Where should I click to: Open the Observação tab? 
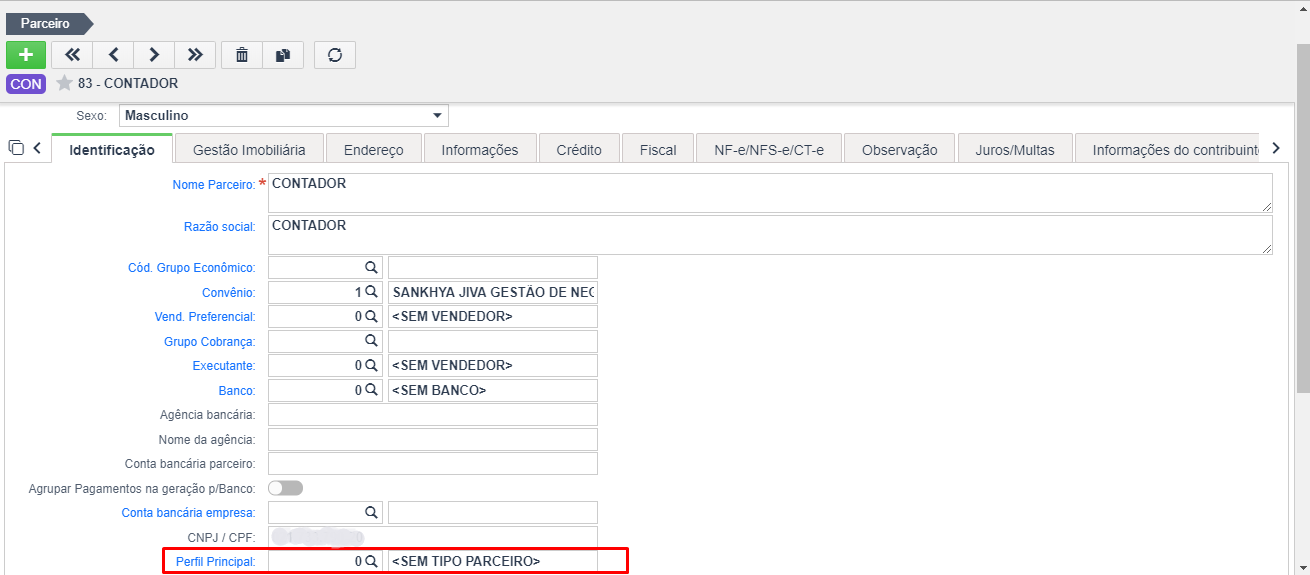tap(899, 149)
